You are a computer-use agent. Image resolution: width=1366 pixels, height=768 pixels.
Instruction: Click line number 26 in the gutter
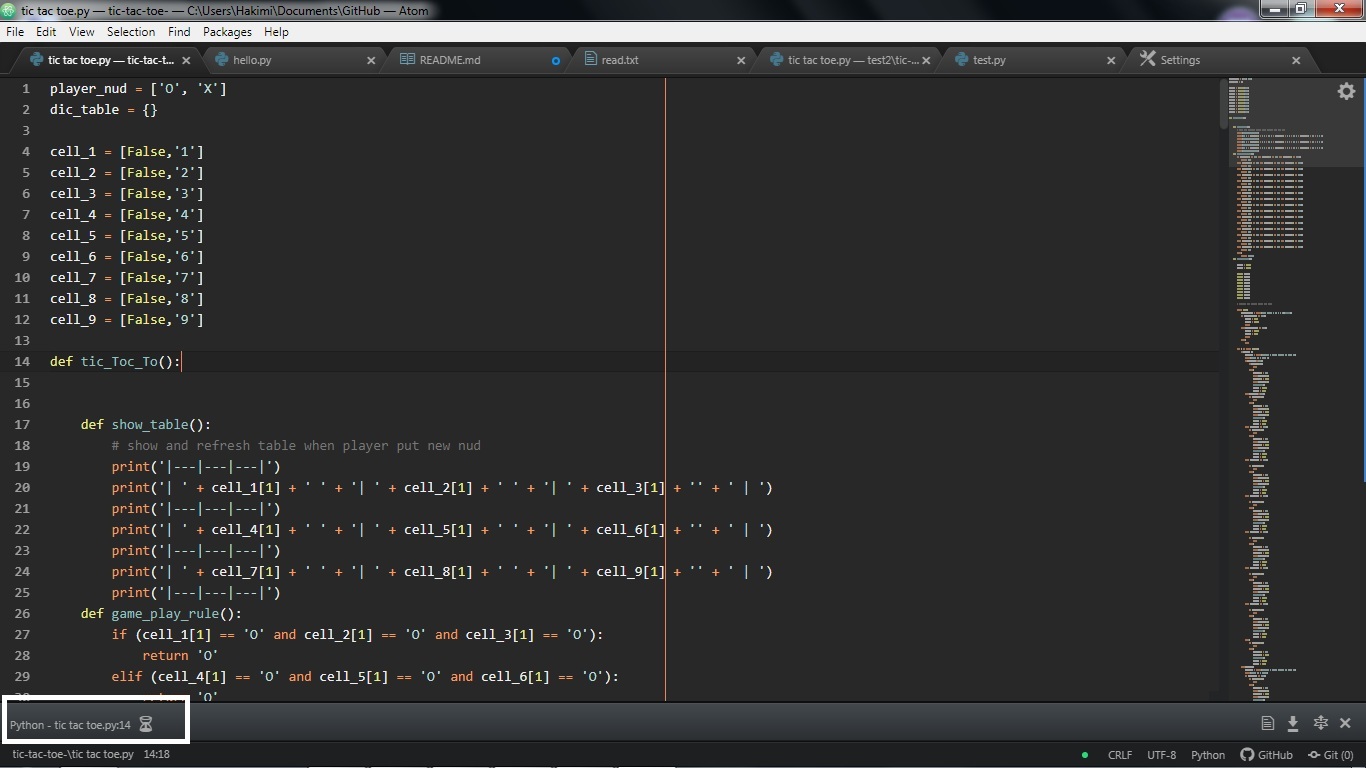click(23, 614)
